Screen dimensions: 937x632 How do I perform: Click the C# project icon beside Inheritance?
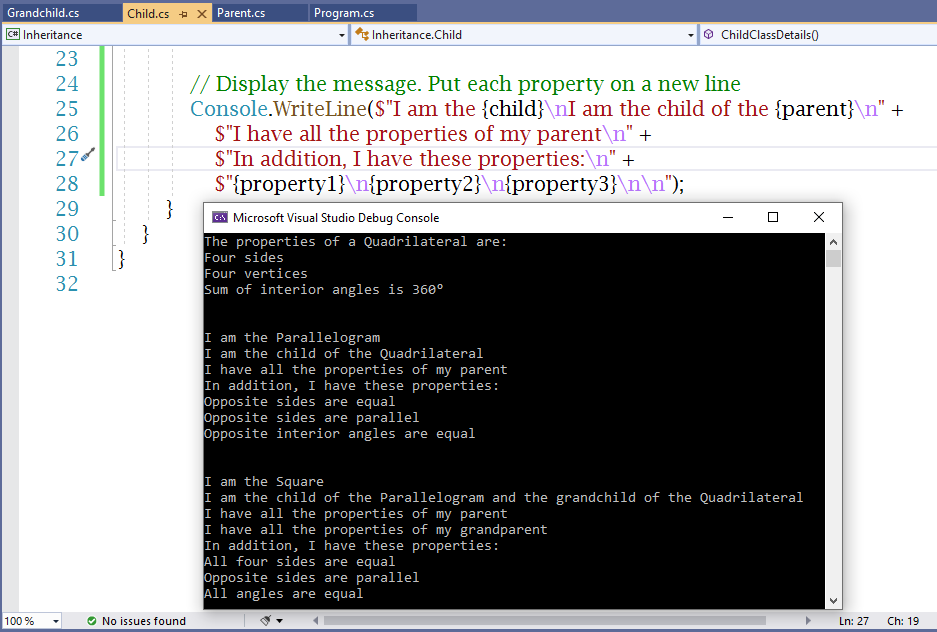pyautogui.click(x=13, y=34)
